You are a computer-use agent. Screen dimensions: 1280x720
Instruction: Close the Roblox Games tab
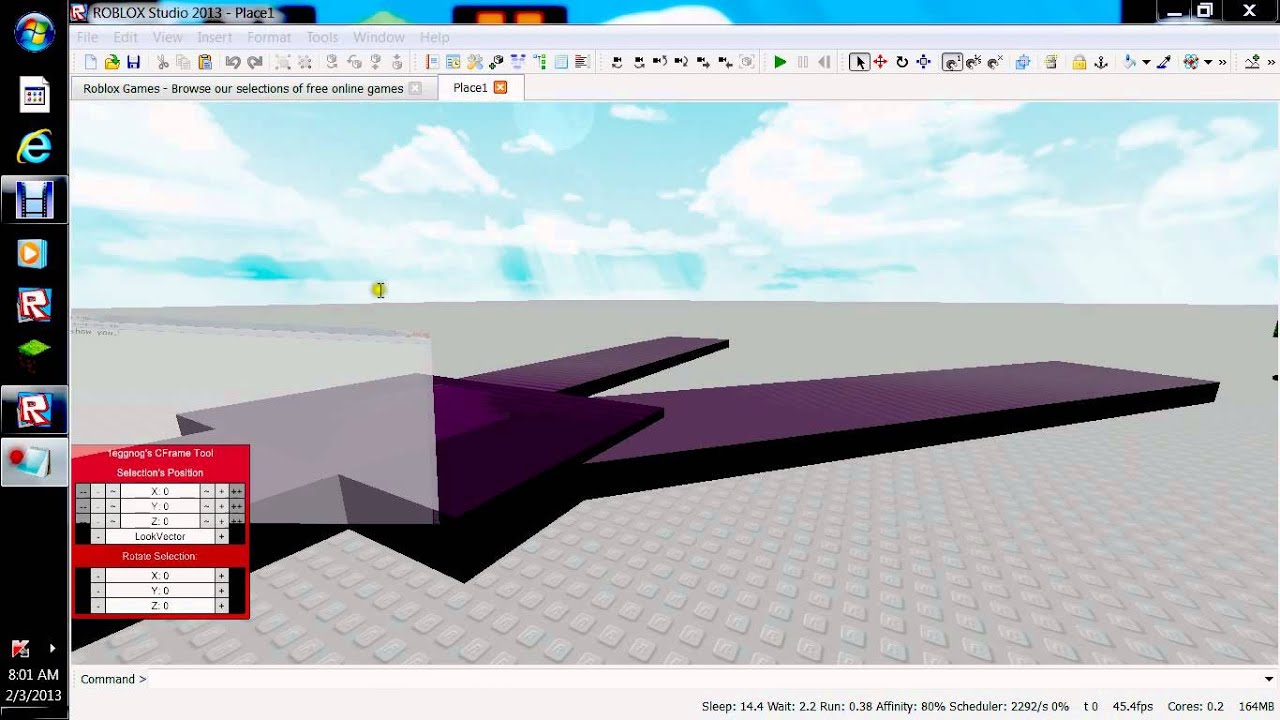pyautogui.click(x=415, y=88)
